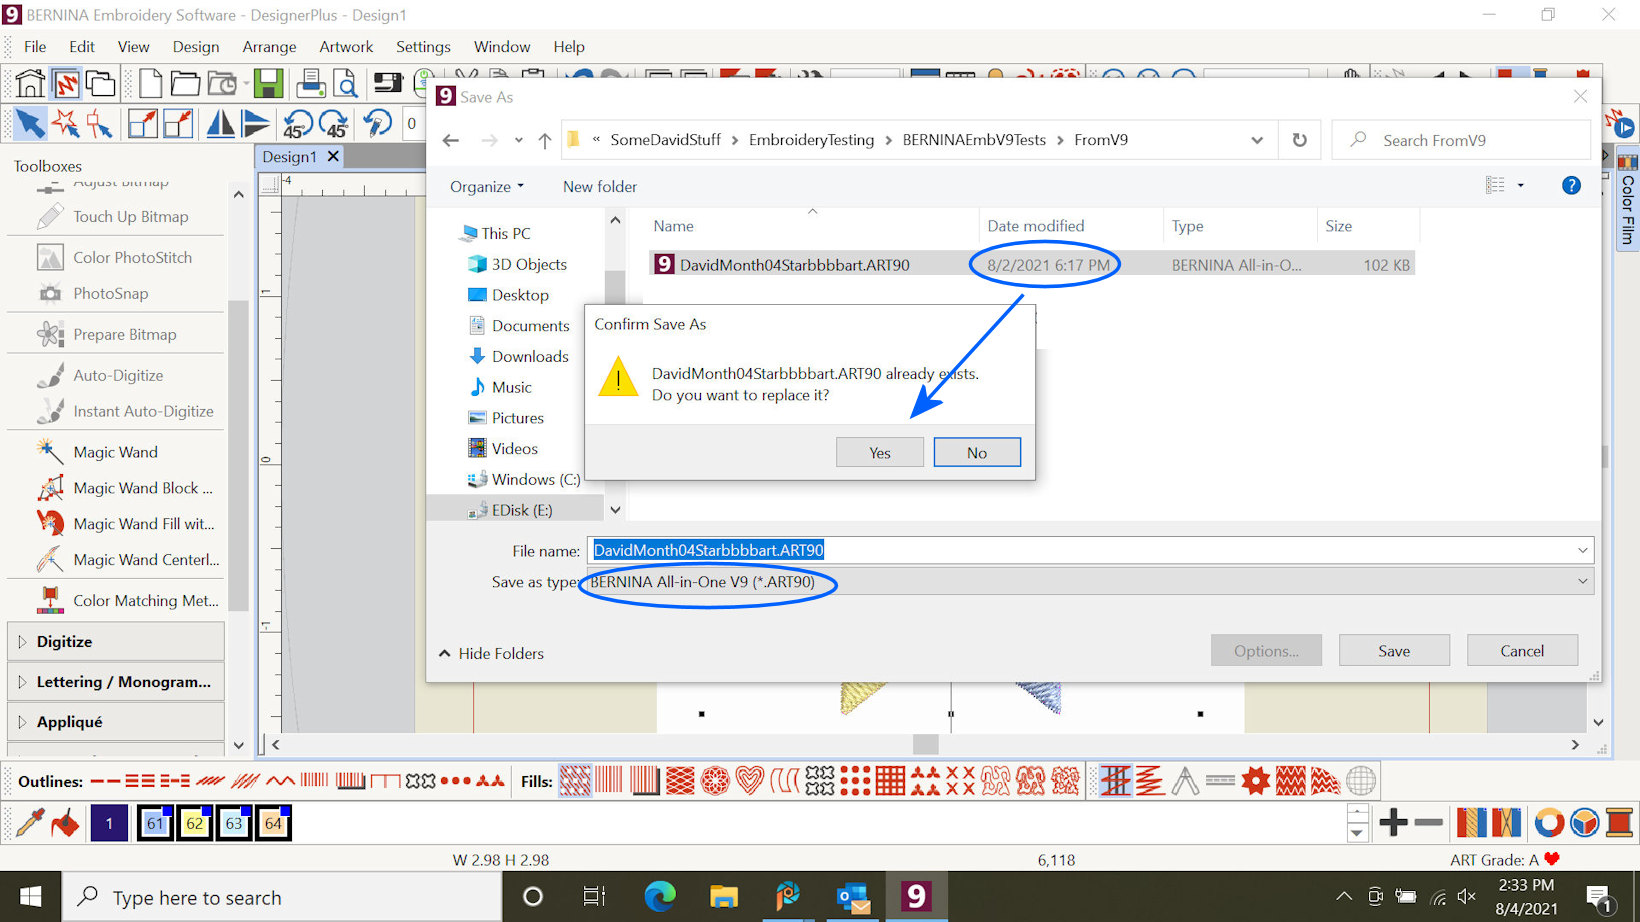The image size is (1640, 922).
Task: Toggle the dotted outline candlewicking stitch
Action: (x=455, y=781)
